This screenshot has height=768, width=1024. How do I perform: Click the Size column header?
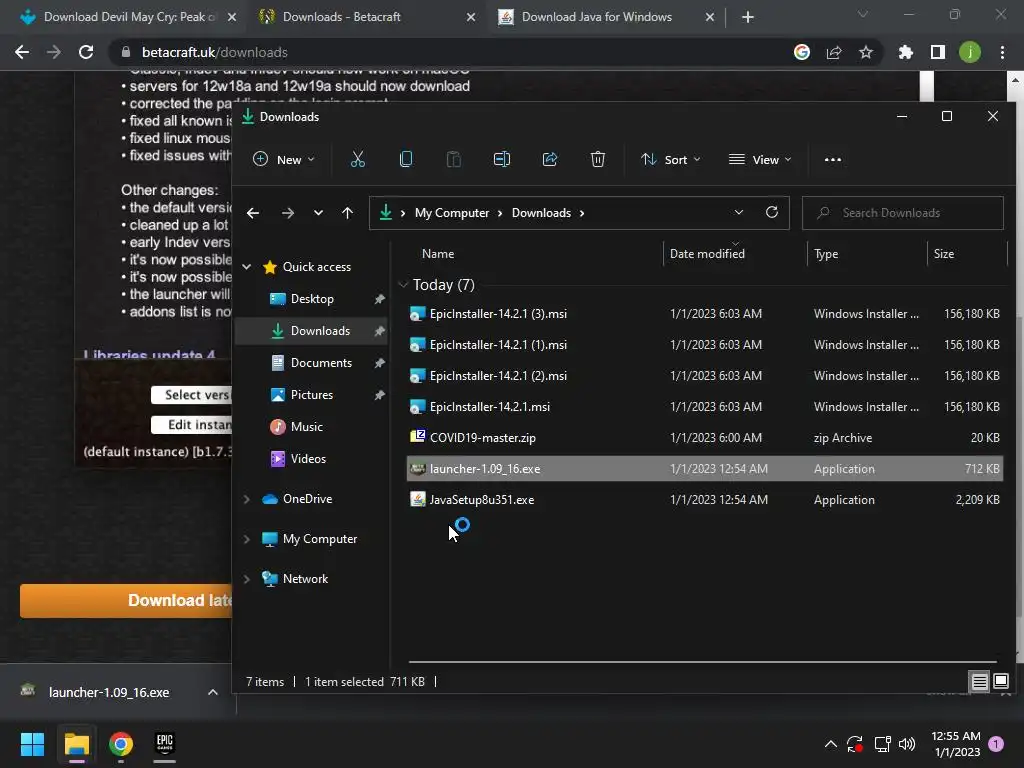pyautogui.click(x=944, y=254)
